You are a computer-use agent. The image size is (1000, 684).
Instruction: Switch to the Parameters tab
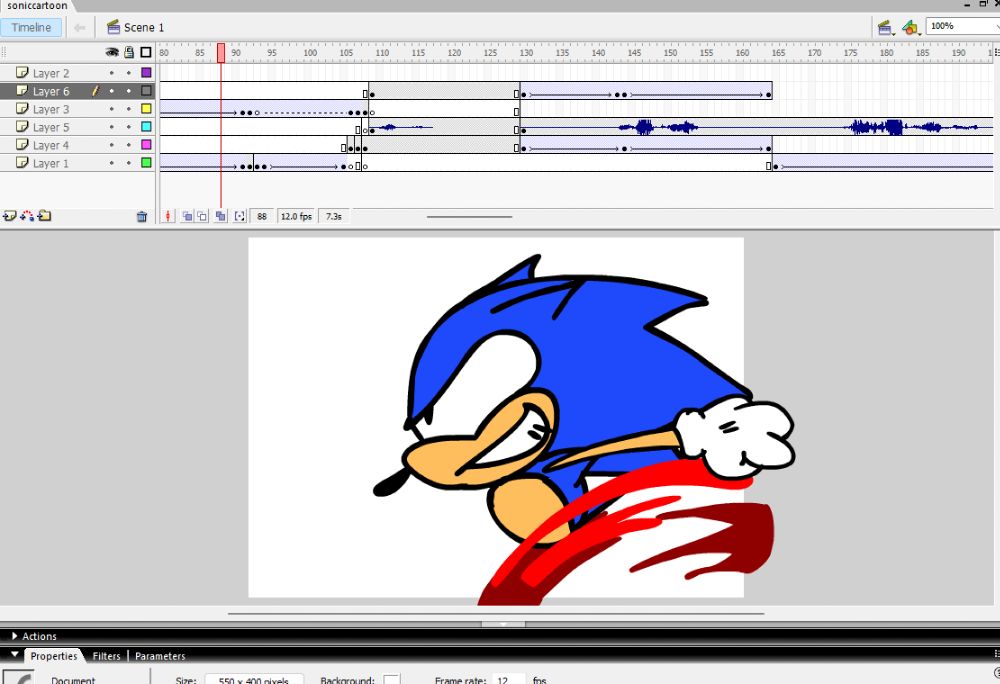coord(160,656)
